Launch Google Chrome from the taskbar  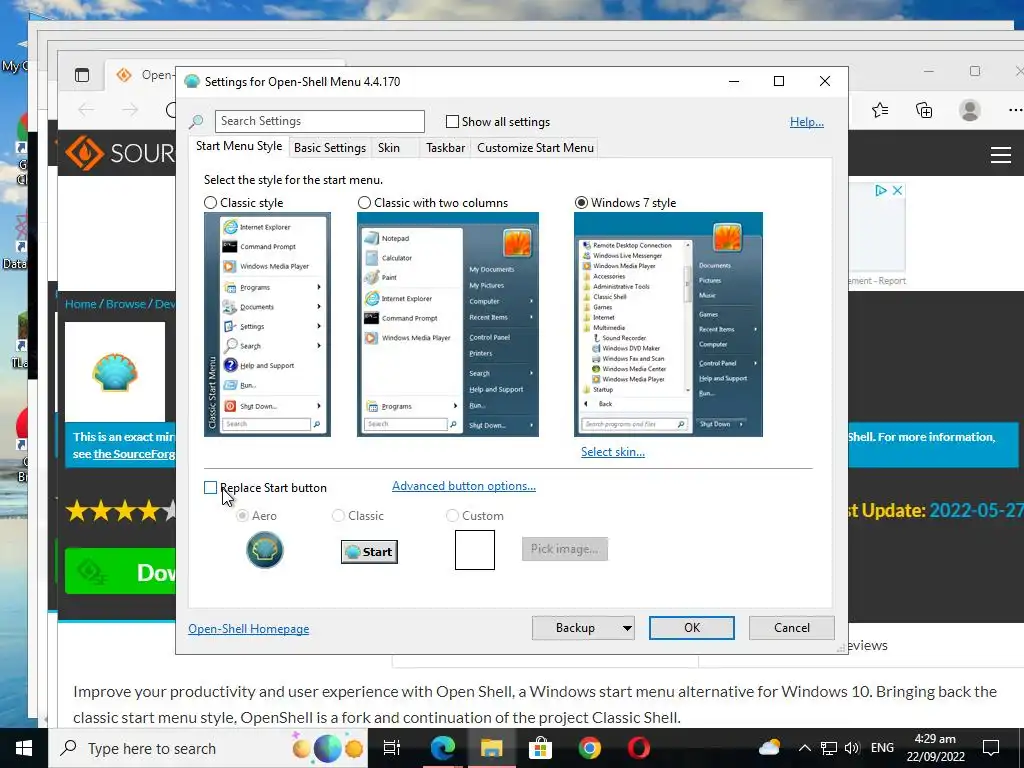click(589, 748)
